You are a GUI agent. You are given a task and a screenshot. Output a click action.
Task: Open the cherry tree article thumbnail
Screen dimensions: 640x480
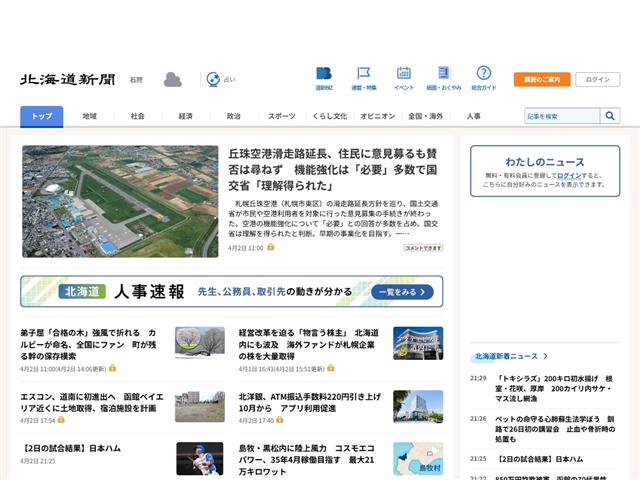(x=200, y=343)
